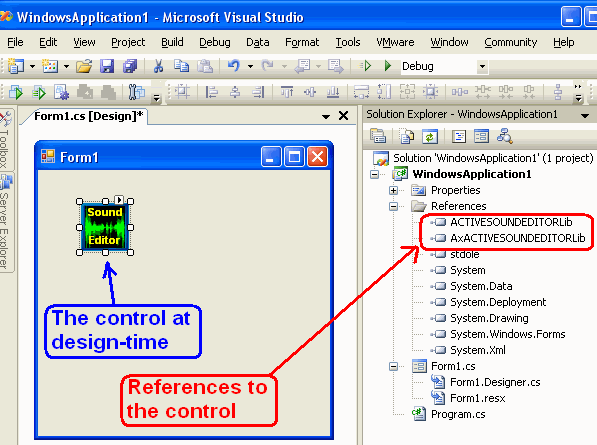Select Program.cs in Solution Explorer
597x445 pixels.
pyautogui.click(x=458, y=414)
